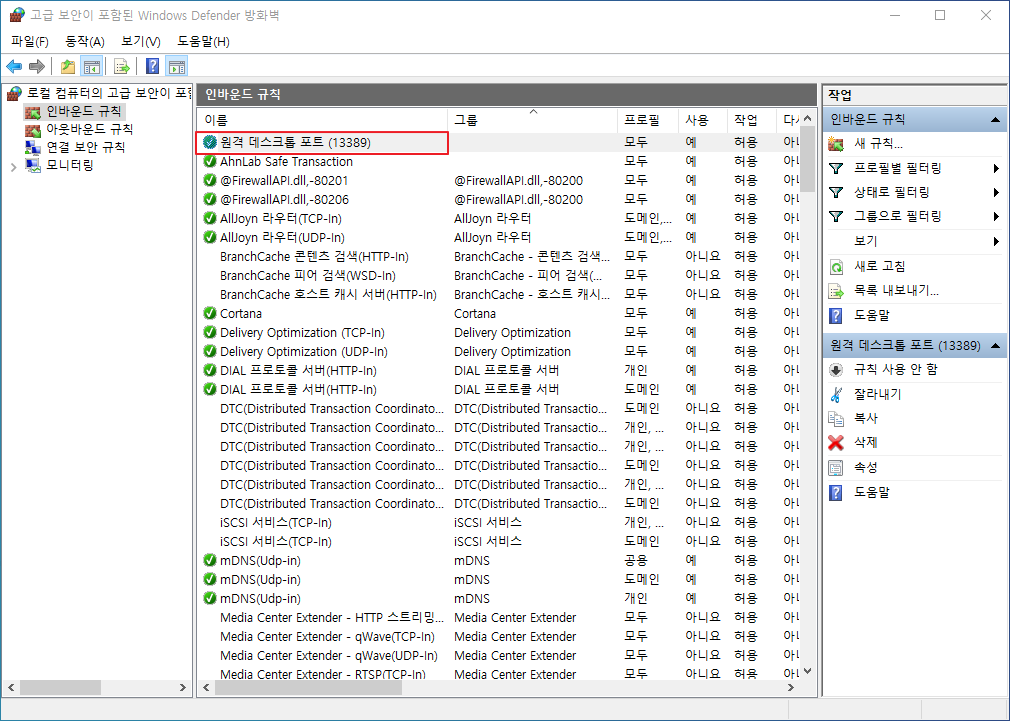Click the Export List toolbar icon
Image resolution: width=1010 pixels, height=721 pixels.
pyautogui.click(x=121, y=66)
